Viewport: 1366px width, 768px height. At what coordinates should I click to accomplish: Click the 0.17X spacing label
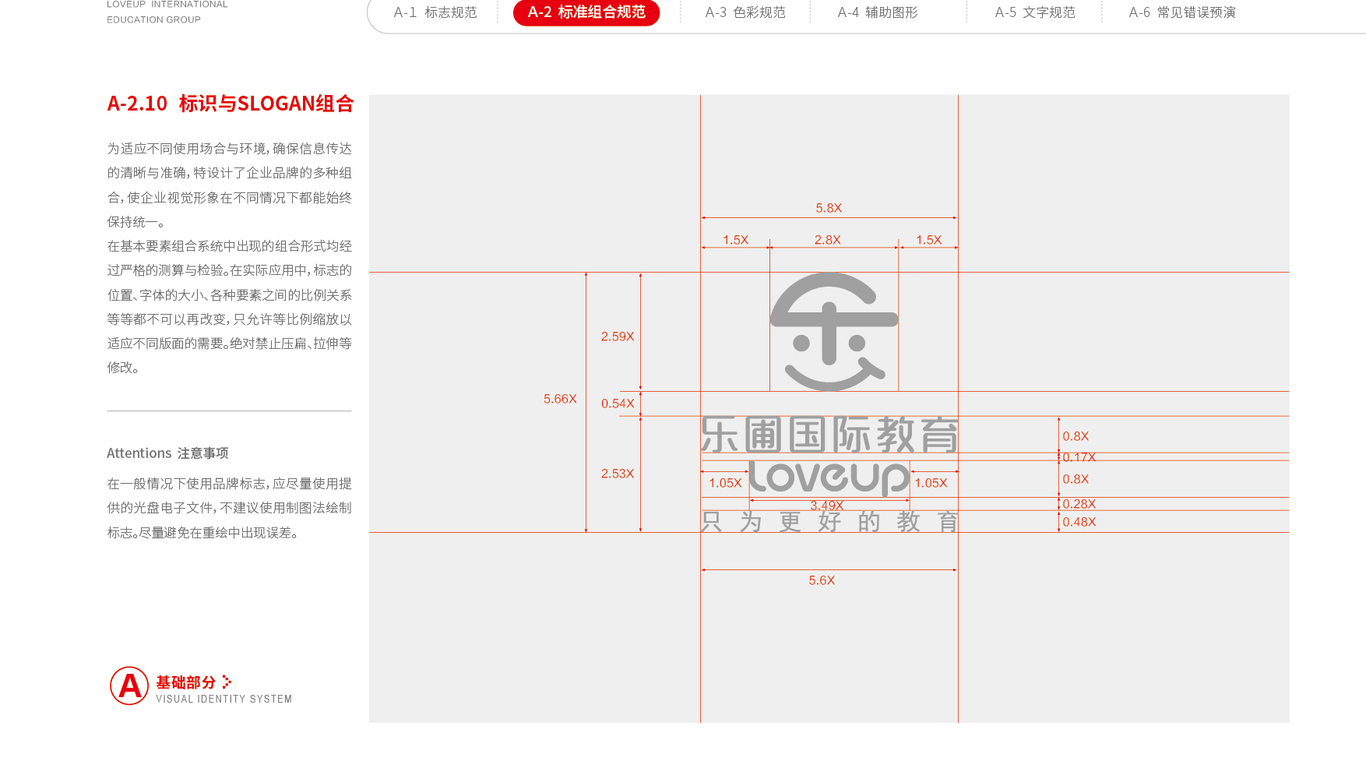coord(1079,457)
